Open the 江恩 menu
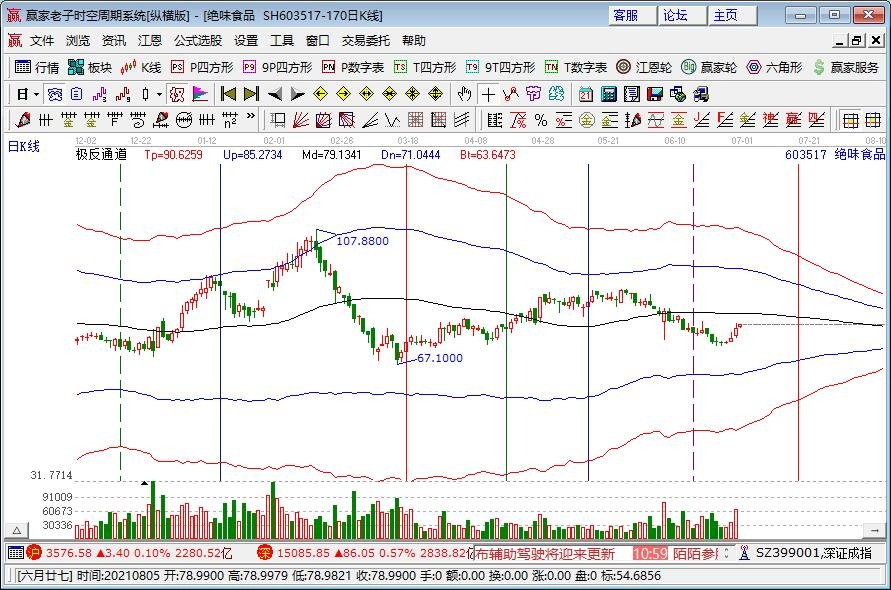The height and width of the screenshot is (590, 891). click(149, 41)
